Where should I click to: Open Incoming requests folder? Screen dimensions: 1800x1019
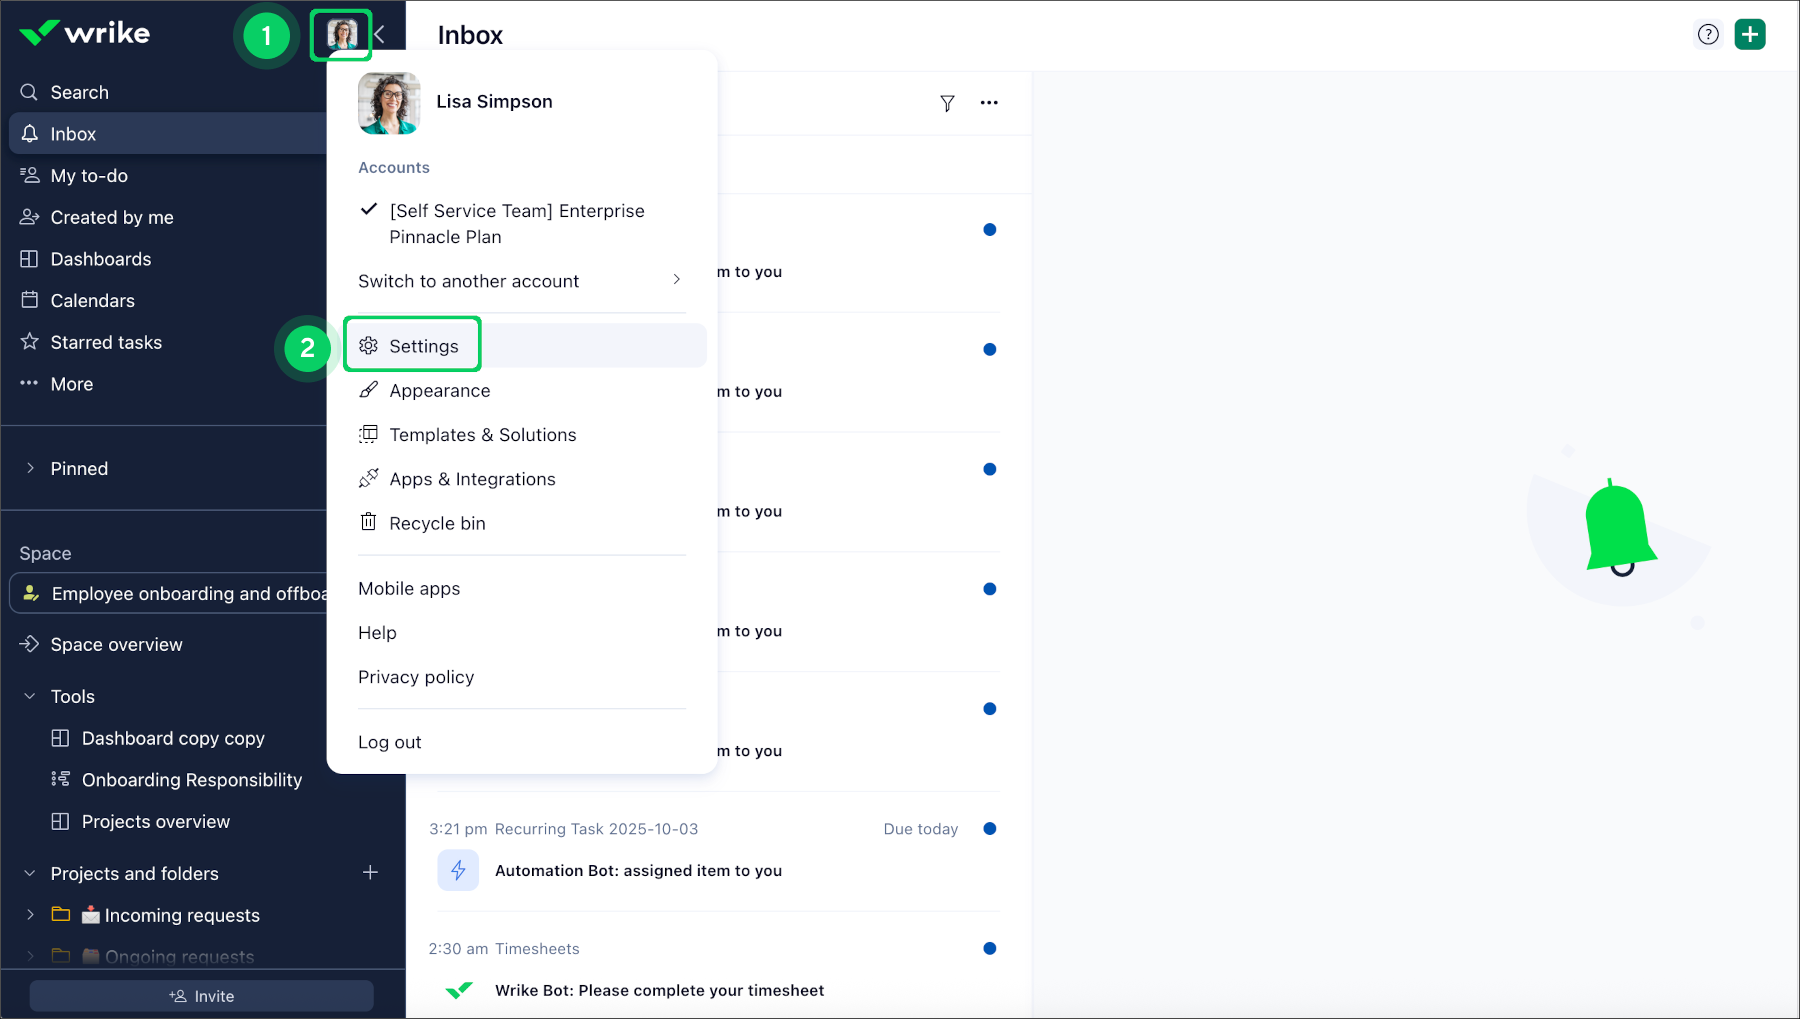click(181, 915)
